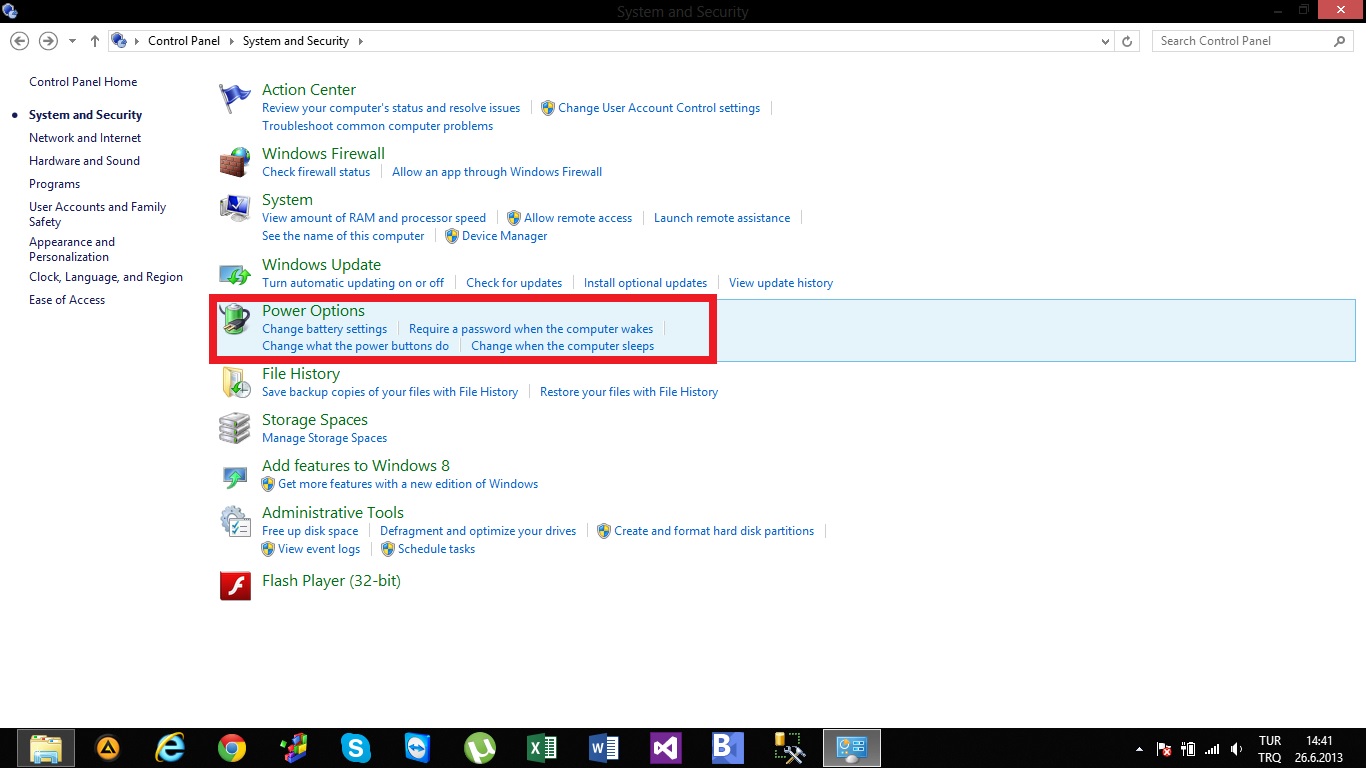Open Change battery settings link
The image size is (1368, 770).
coord(324,329)
